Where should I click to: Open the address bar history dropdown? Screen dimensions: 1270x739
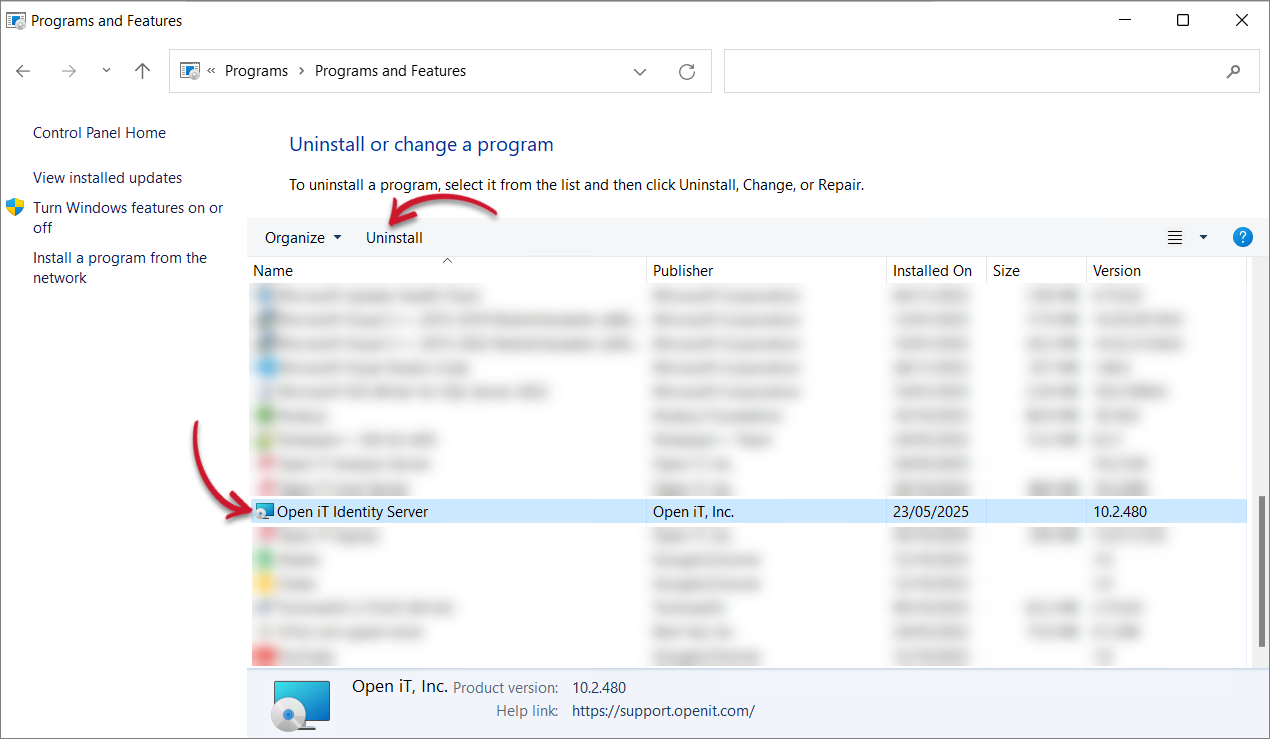pos(640,71)
